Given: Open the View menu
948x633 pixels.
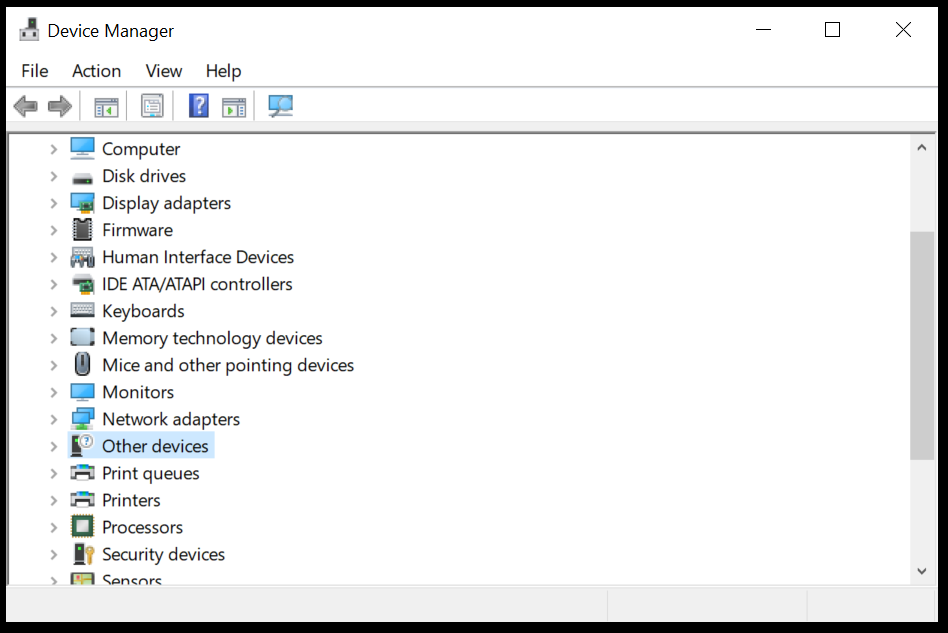Looking at the screenshot, I should point(163,71).
